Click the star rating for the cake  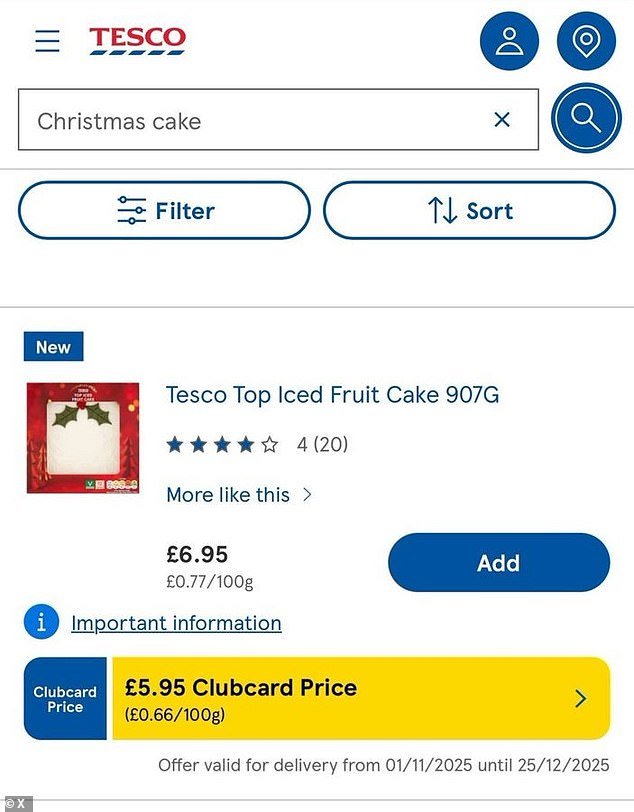click(x=222, y=445)
